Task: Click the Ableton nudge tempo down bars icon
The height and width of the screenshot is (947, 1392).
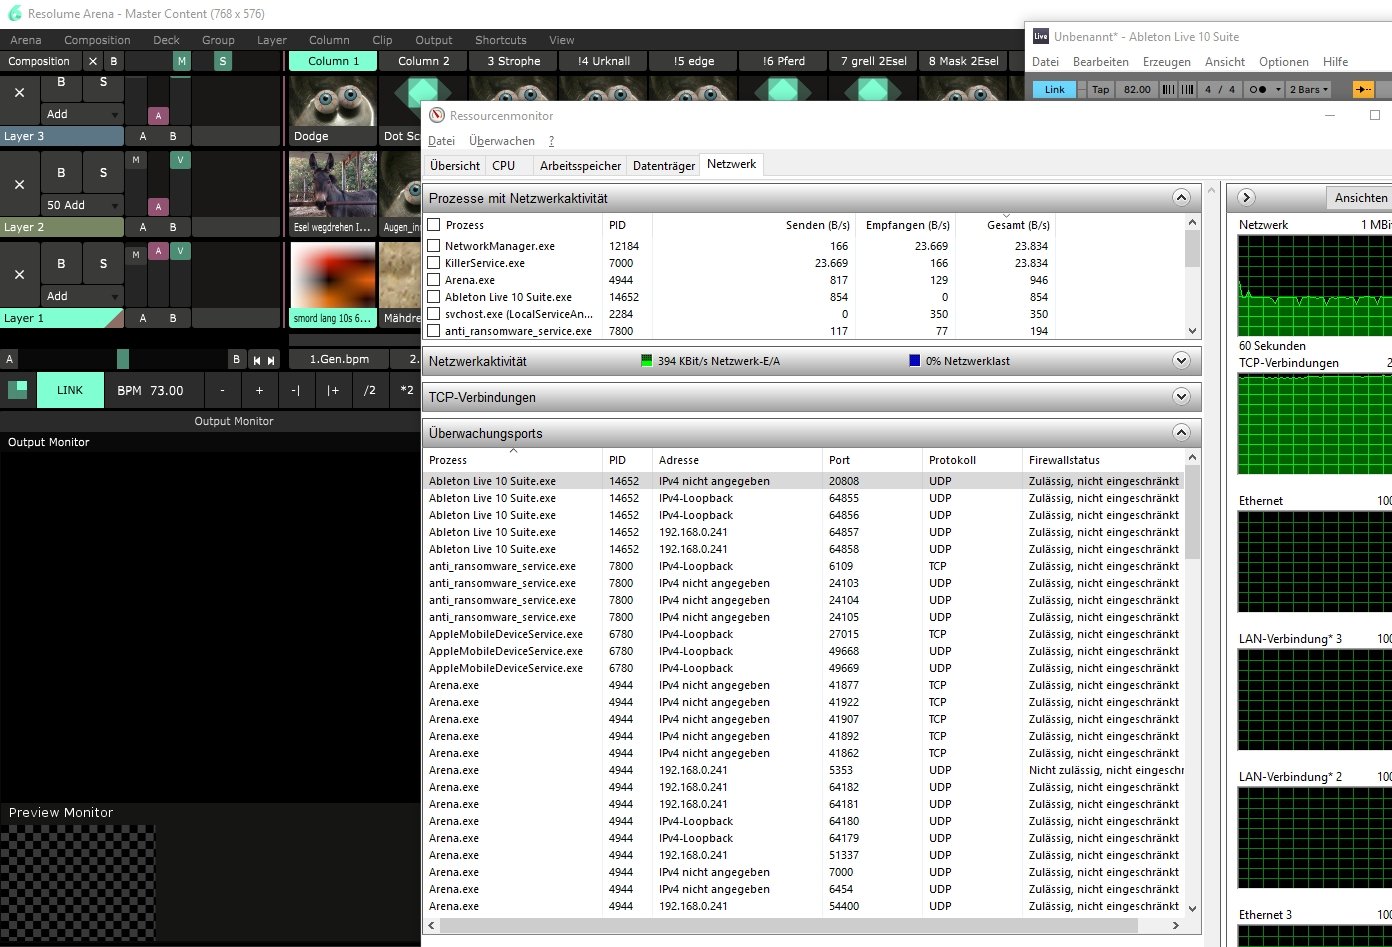Action: tap(1168, 89)
